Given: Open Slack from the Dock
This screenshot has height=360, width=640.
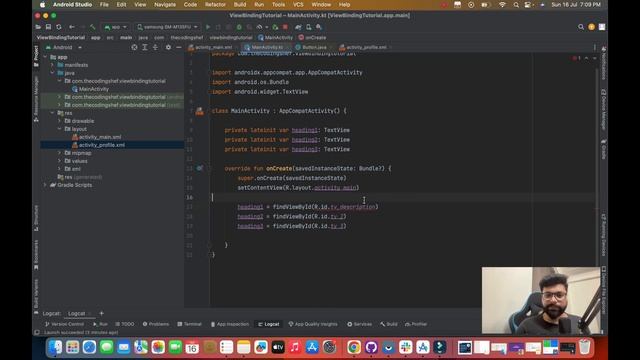Looking at the screenshot, I should coord(406,347).
